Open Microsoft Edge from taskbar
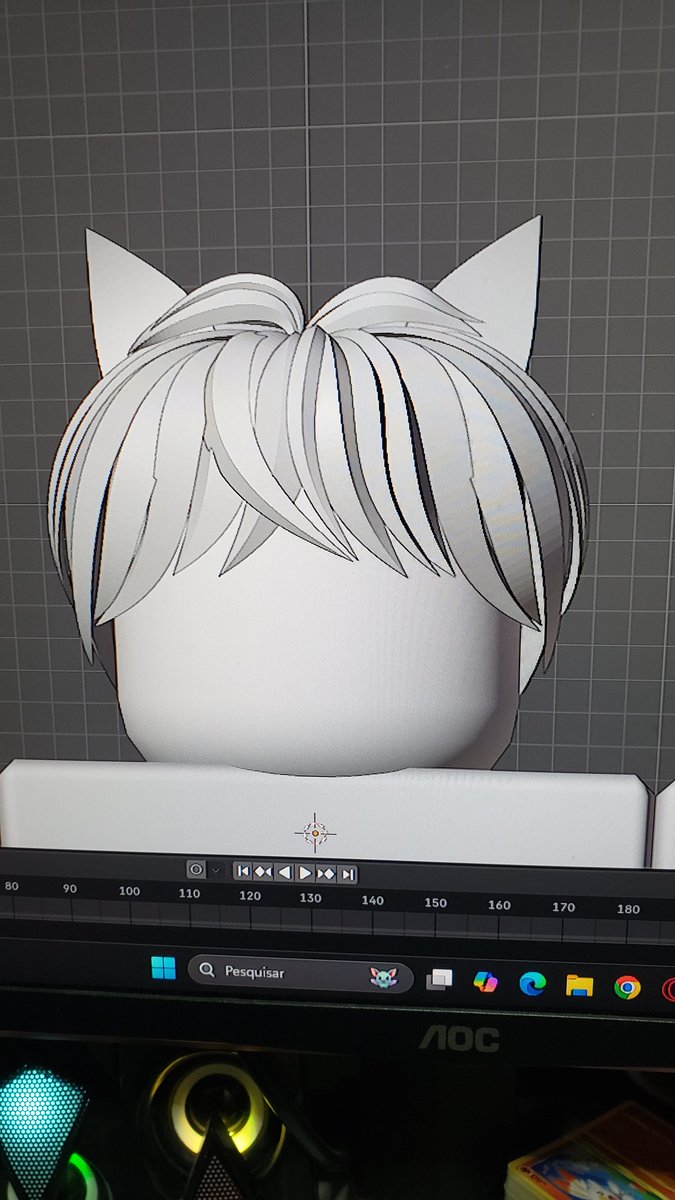This screenshot has width=675, height=1200. pyautogui.click(x=532, y=984)
